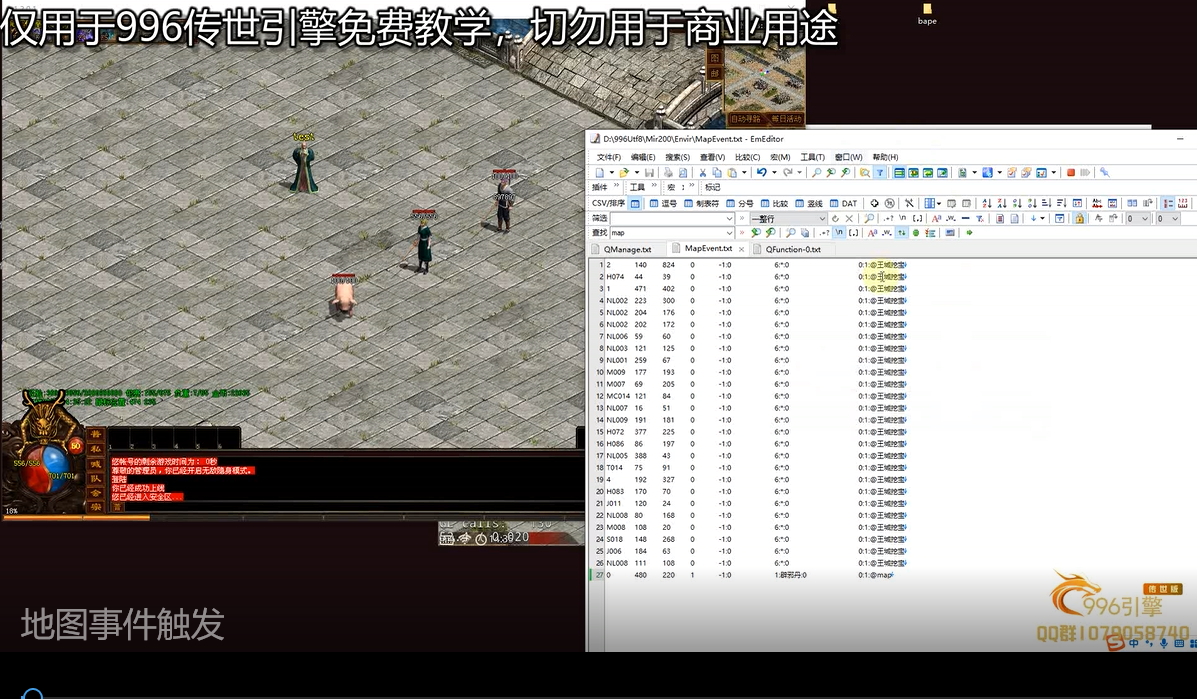
Task: Open the 查看(V) menu
Action: pos(712,157)
